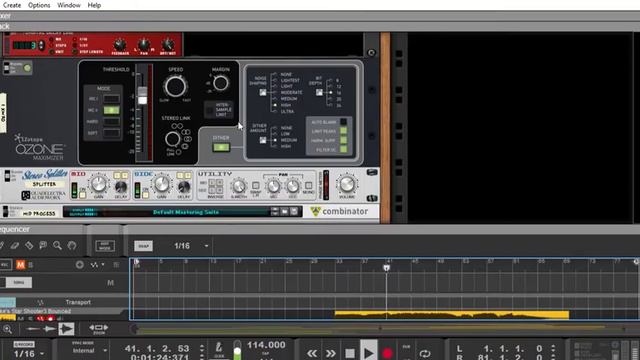Select the large waveform zoom icon
Image resolution: width=640 pixels, height=360 pixels.
click(x=66, y=329)
